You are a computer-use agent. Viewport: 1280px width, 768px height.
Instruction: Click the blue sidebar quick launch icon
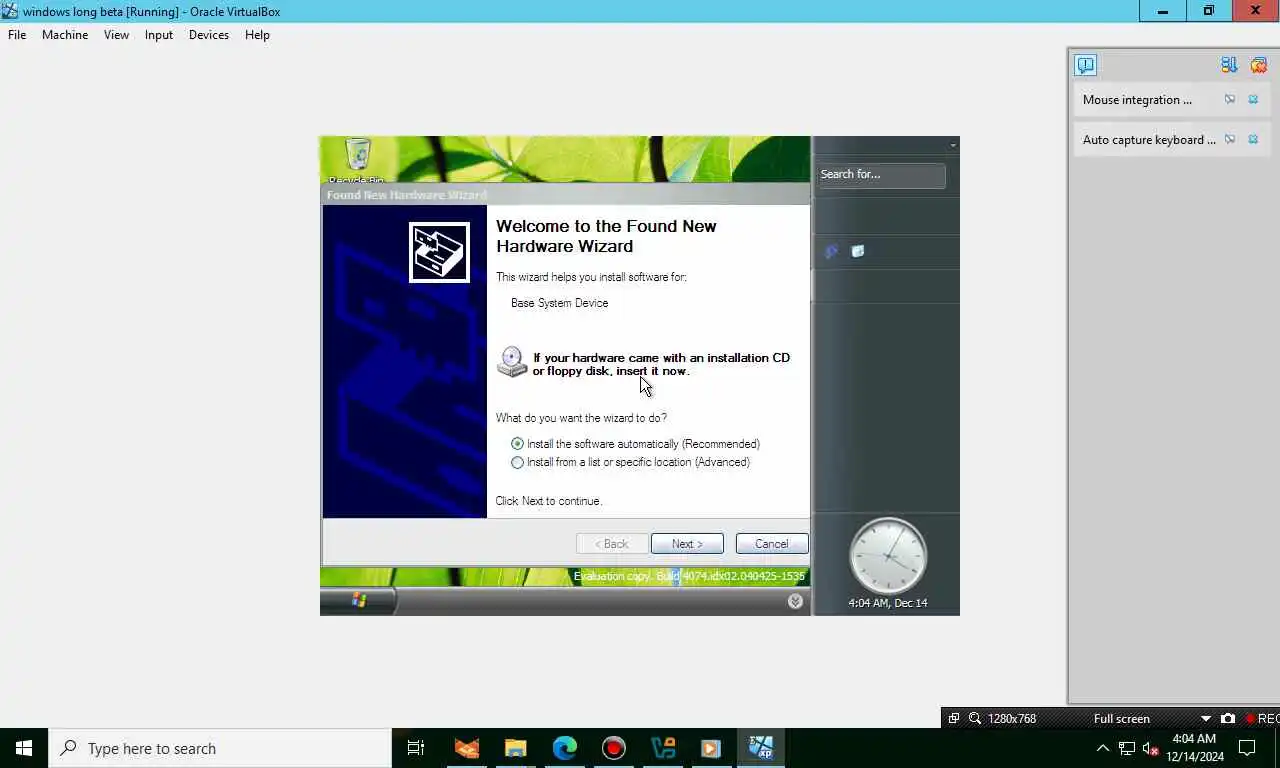pyautogui.click(x=831, y=252)
